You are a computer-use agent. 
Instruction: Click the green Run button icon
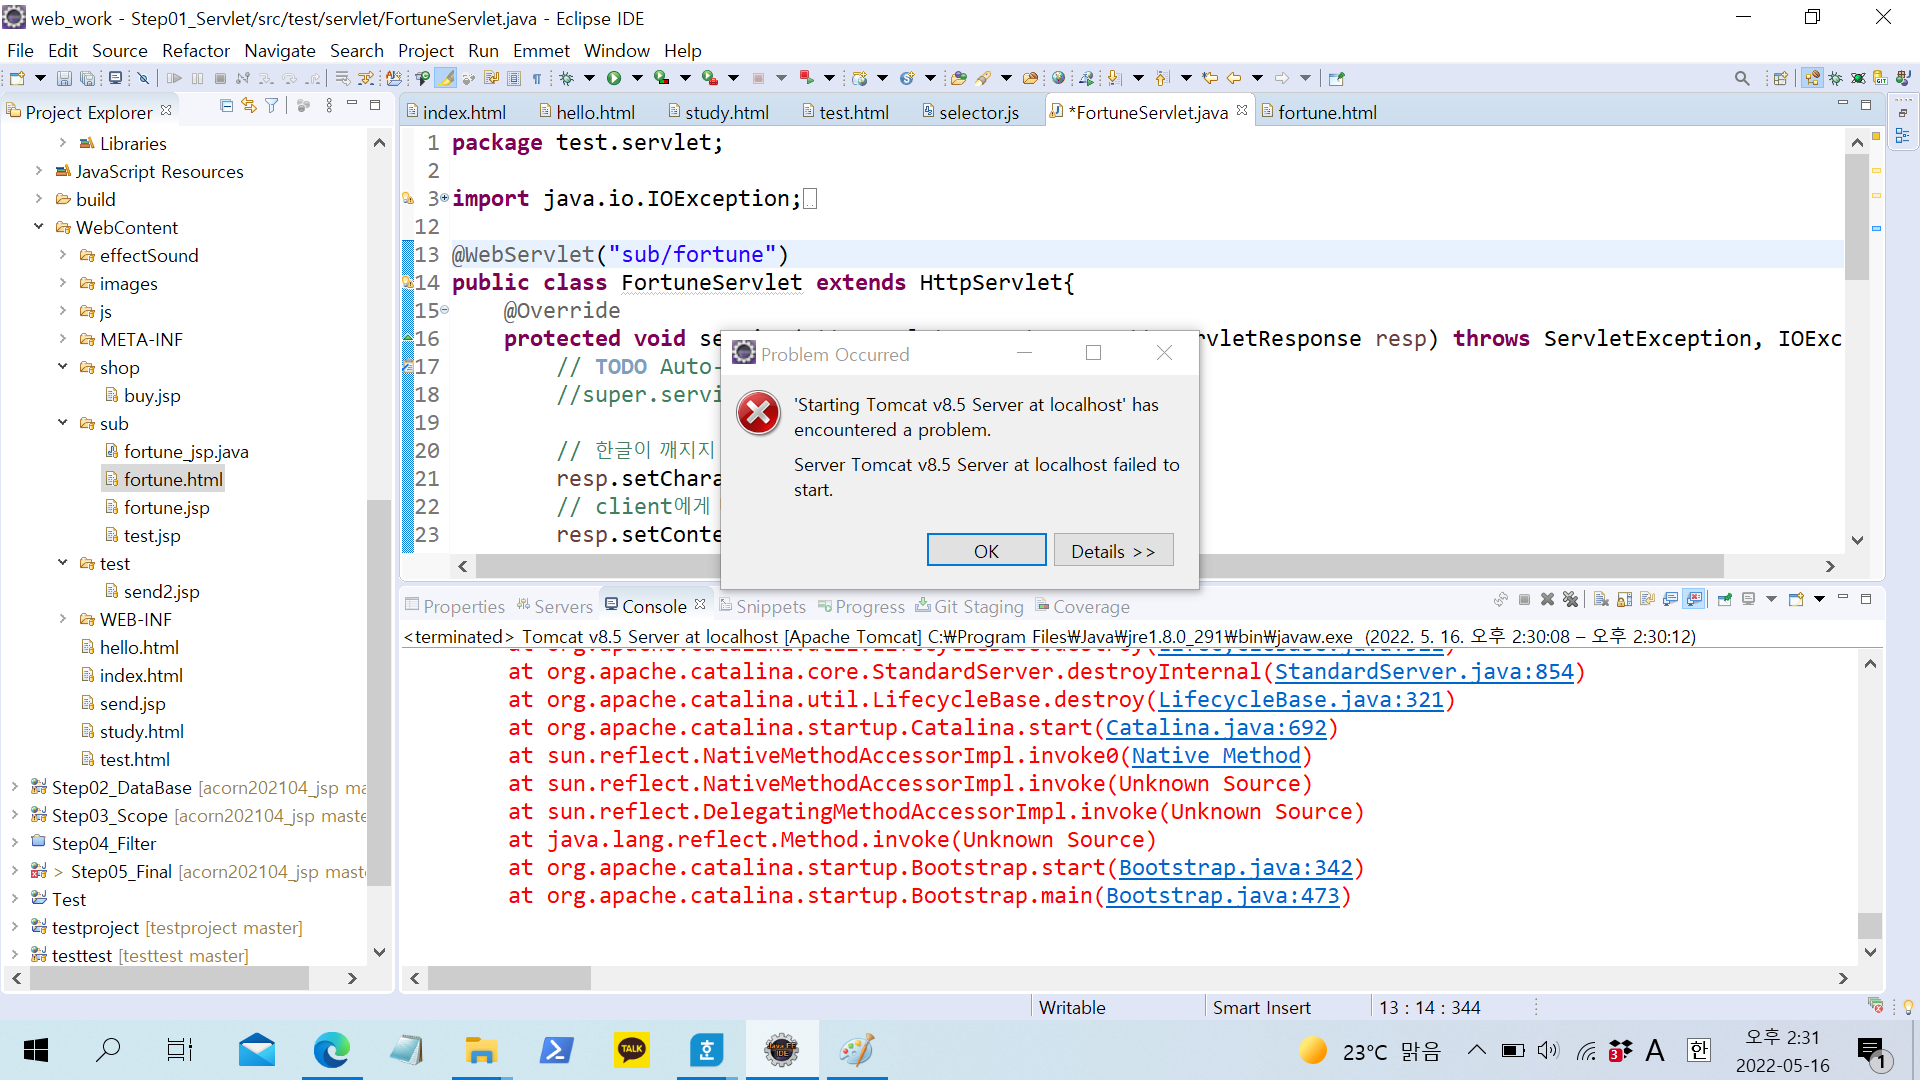click(614, 78)
